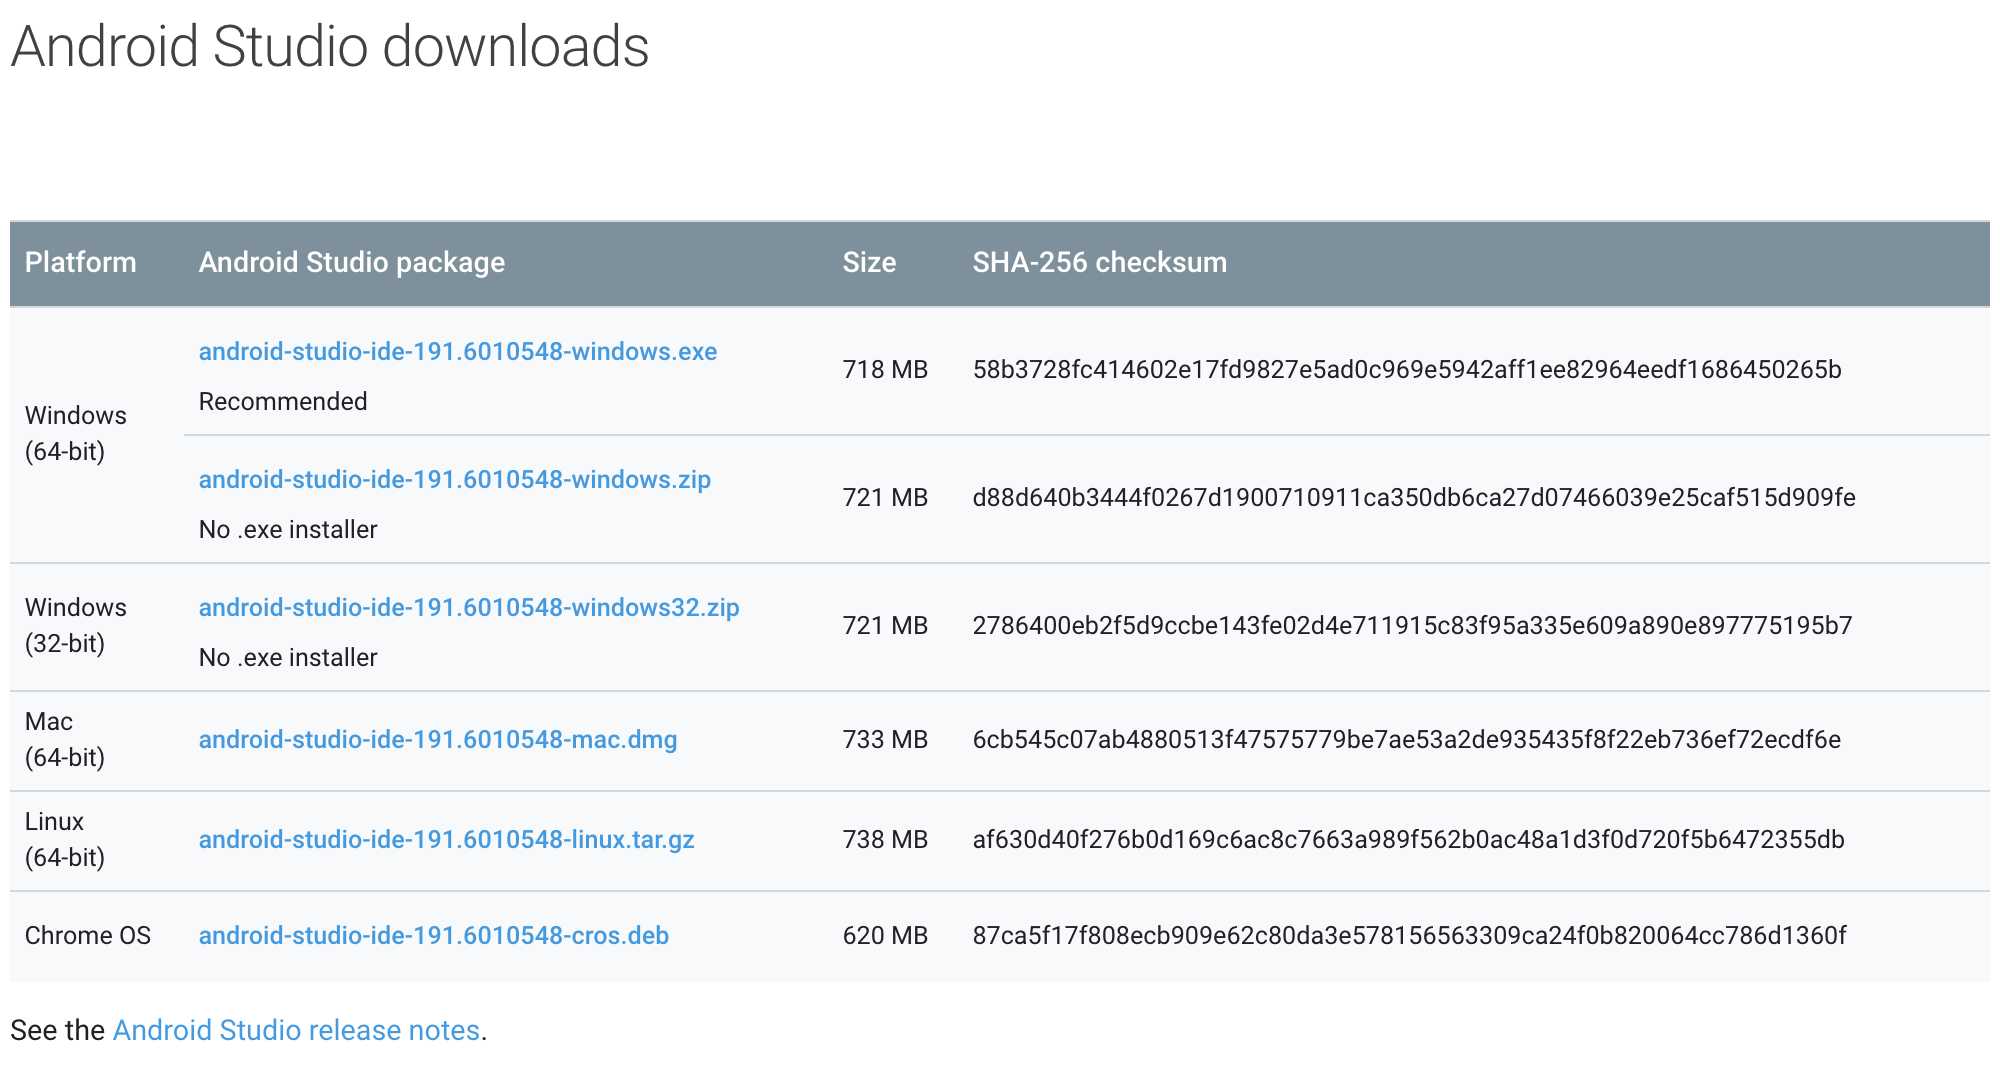Click the 738 MB size value
2000x1080 pixels.
(x=886, y=840)
